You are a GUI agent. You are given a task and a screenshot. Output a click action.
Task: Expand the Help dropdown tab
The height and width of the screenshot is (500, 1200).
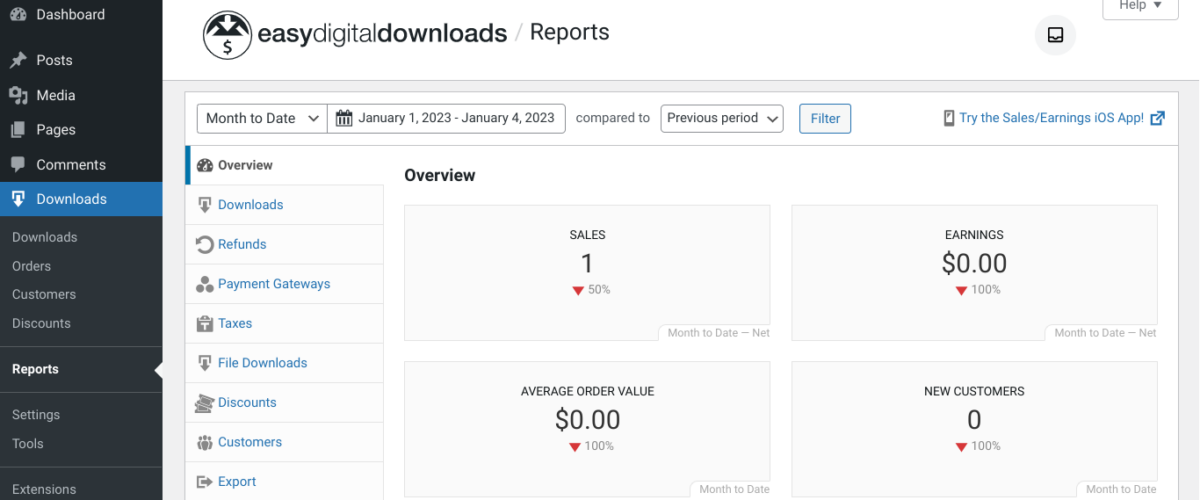(x=1140, y=6)
